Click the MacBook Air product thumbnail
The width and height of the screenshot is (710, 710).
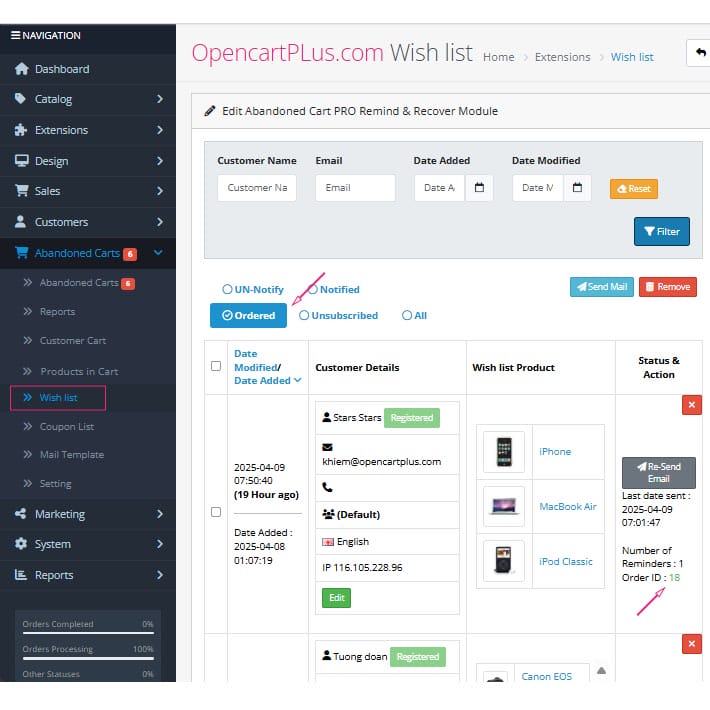504,506
